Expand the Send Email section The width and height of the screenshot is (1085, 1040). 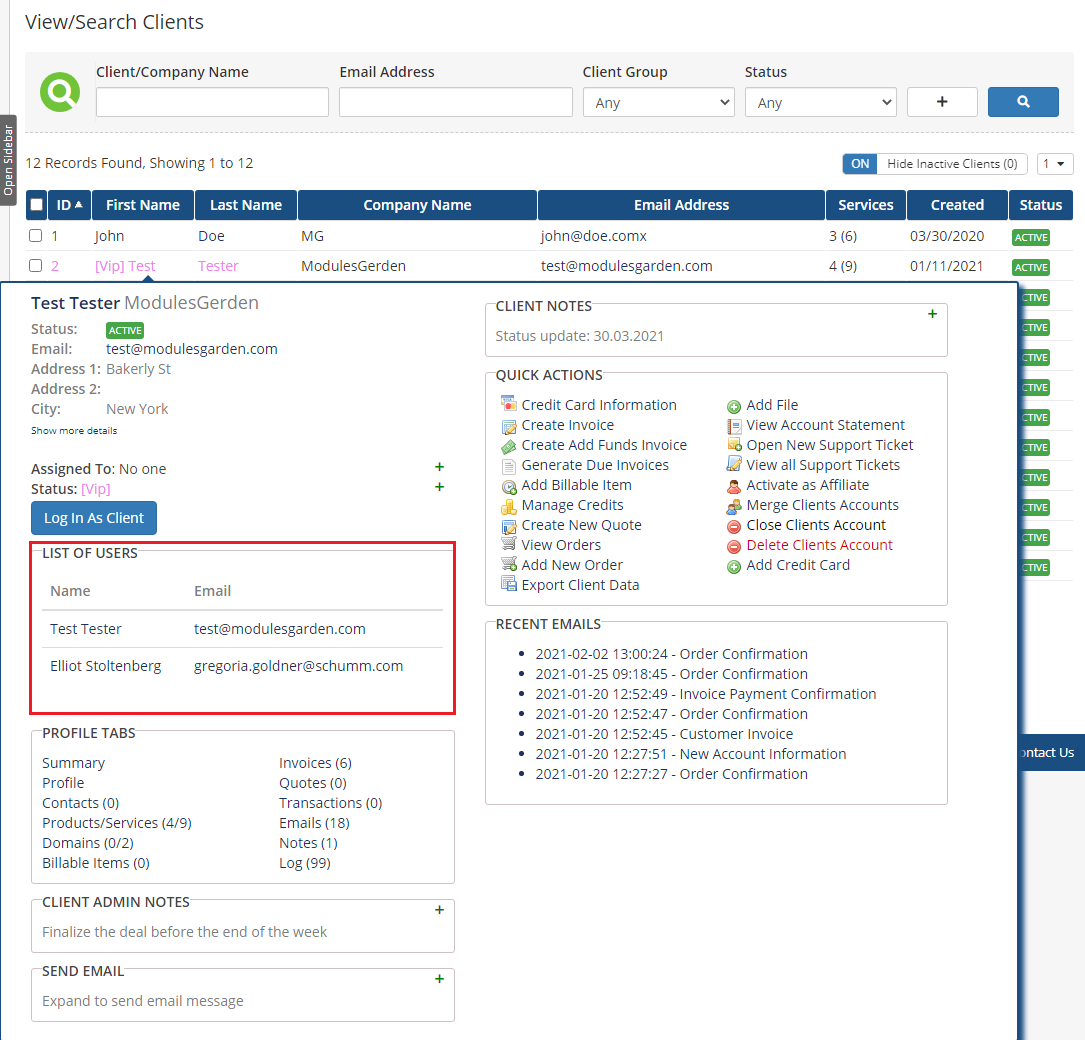point(439,978)
